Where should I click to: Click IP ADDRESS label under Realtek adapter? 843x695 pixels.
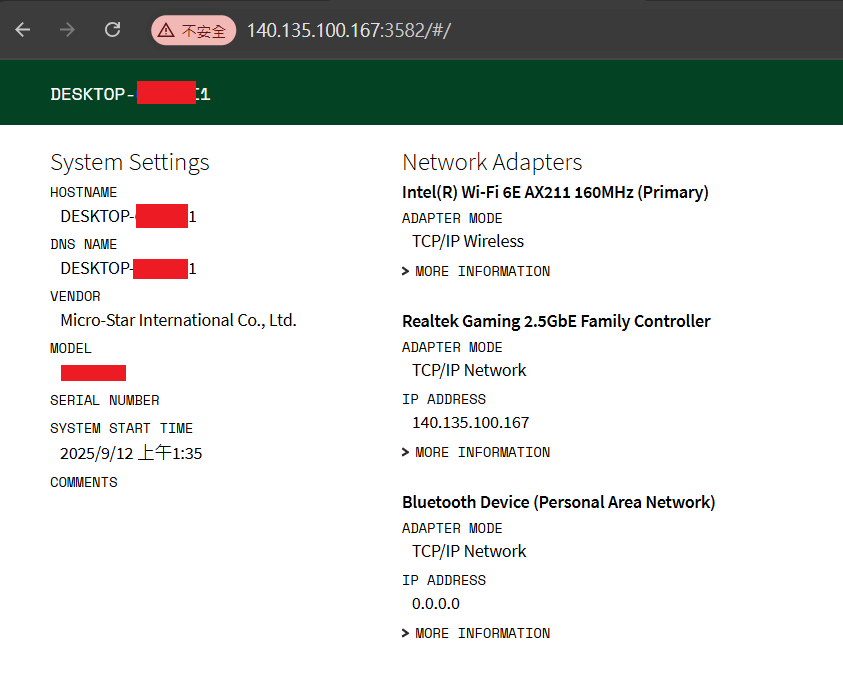click(x=444, y=399)
